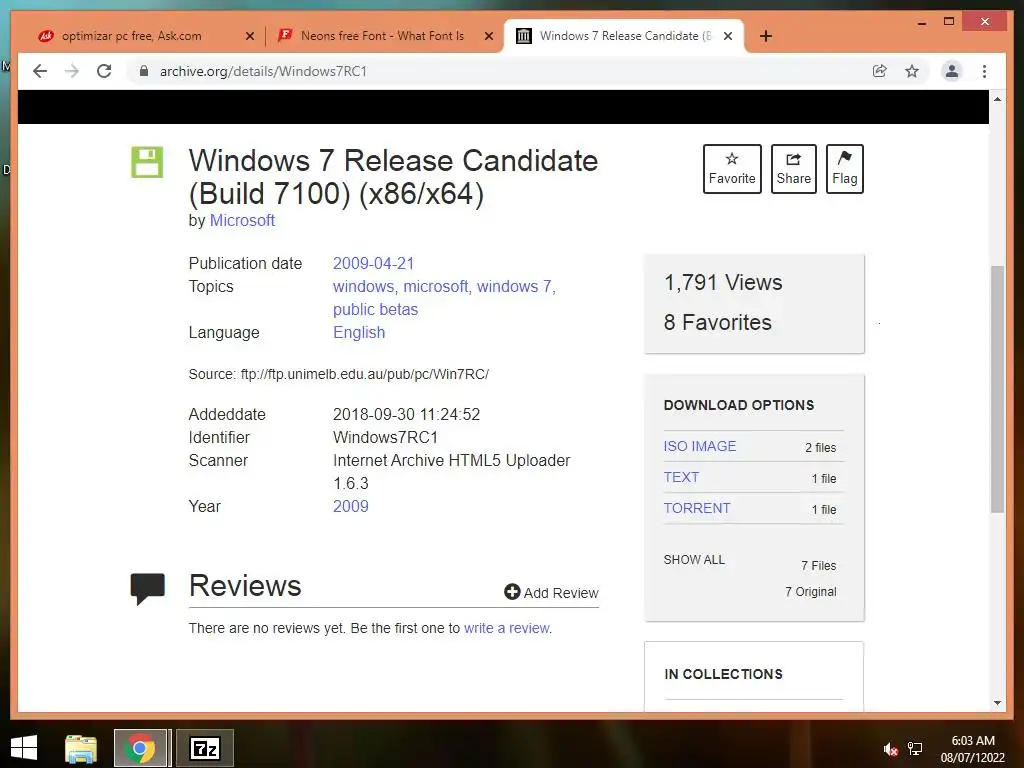Click the 8 Favorites text

point(718,322)
